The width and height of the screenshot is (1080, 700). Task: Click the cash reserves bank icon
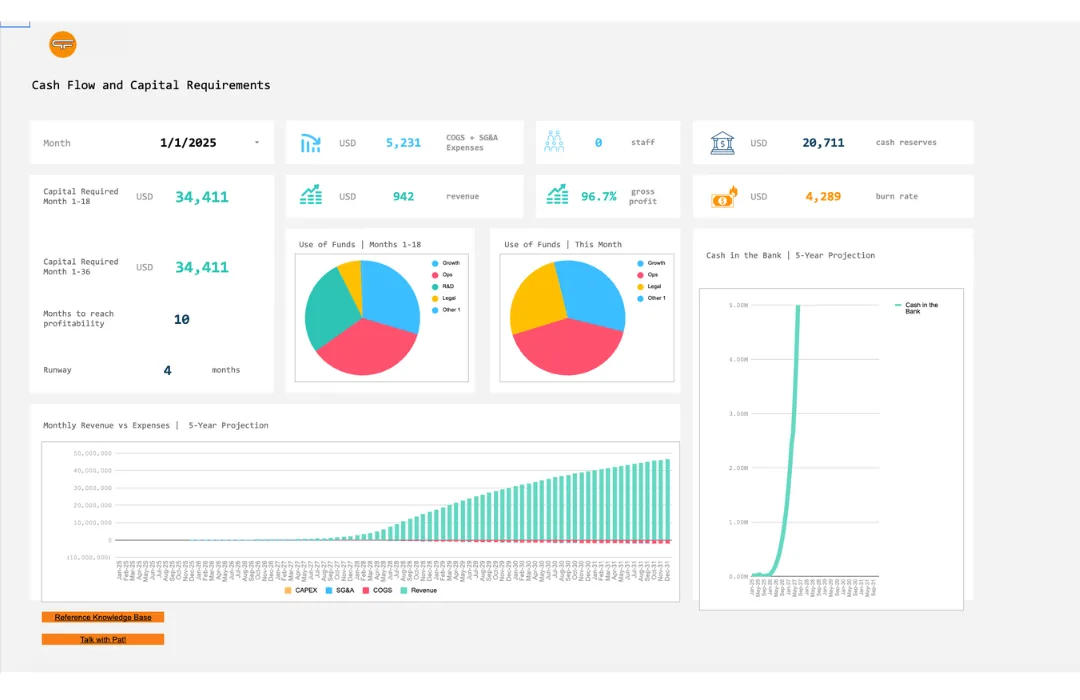pyautogui.click(x=723, y=143)
